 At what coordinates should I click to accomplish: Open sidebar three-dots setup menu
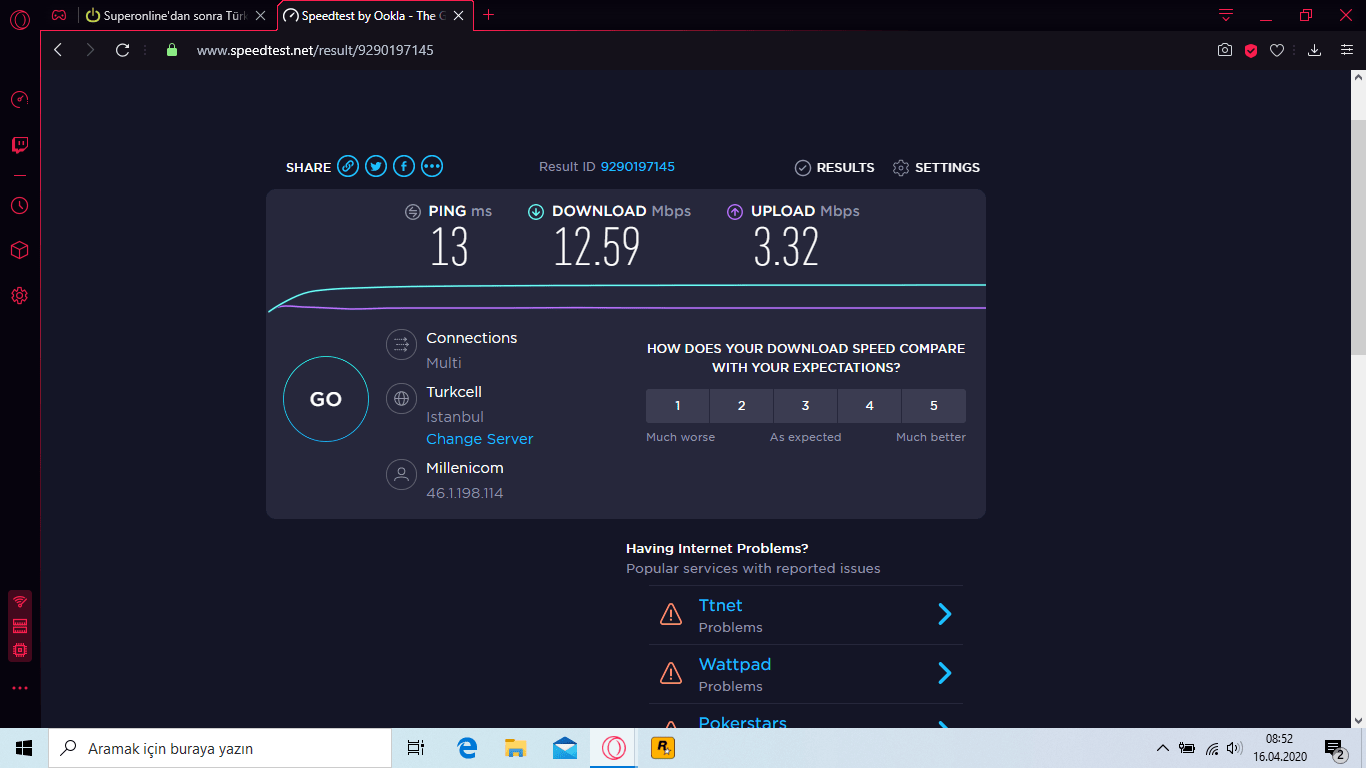tap(20, 689)
